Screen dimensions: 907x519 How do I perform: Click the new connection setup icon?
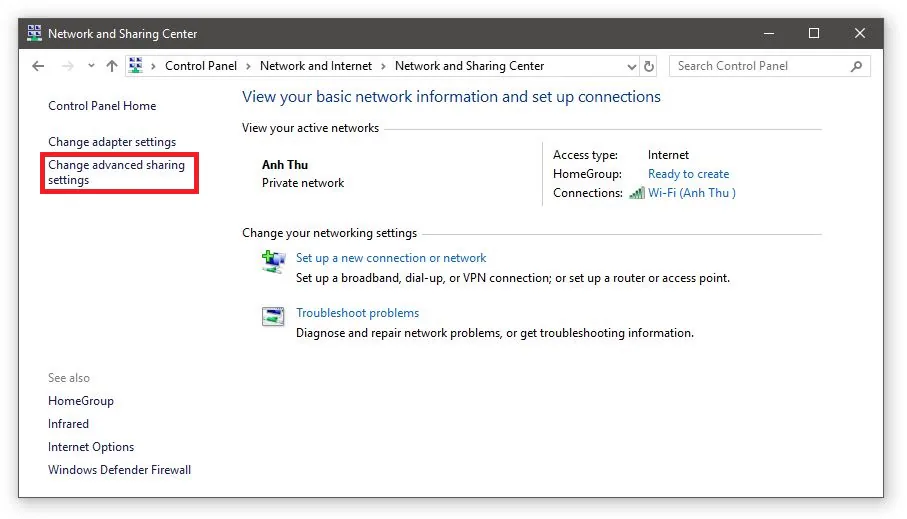[273, 262]
